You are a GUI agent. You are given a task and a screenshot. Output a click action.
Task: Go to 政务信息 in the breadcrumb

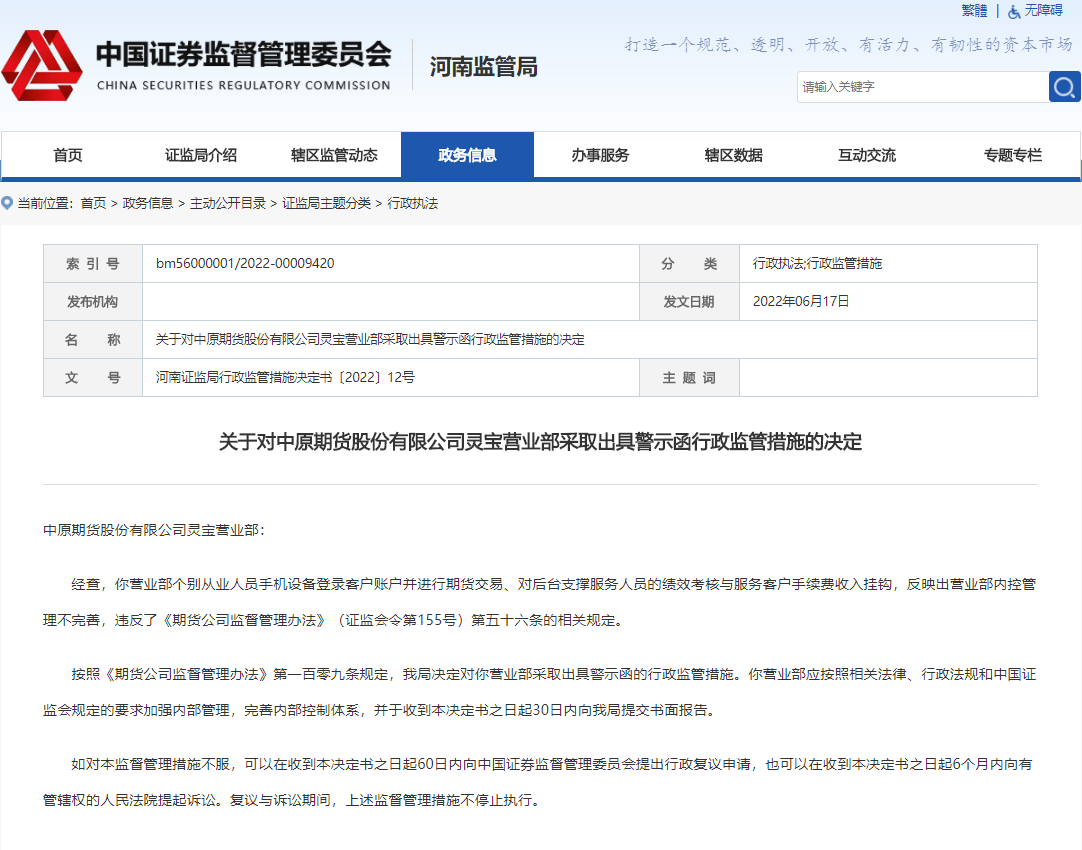pyautogui.click(x=148, y=203)
